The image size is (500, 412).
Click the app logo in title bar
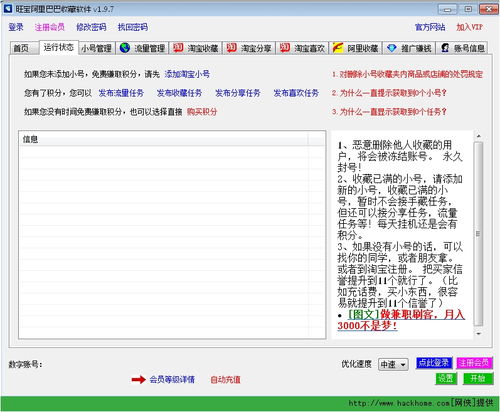pyautogui.click(x=8, y=9)
